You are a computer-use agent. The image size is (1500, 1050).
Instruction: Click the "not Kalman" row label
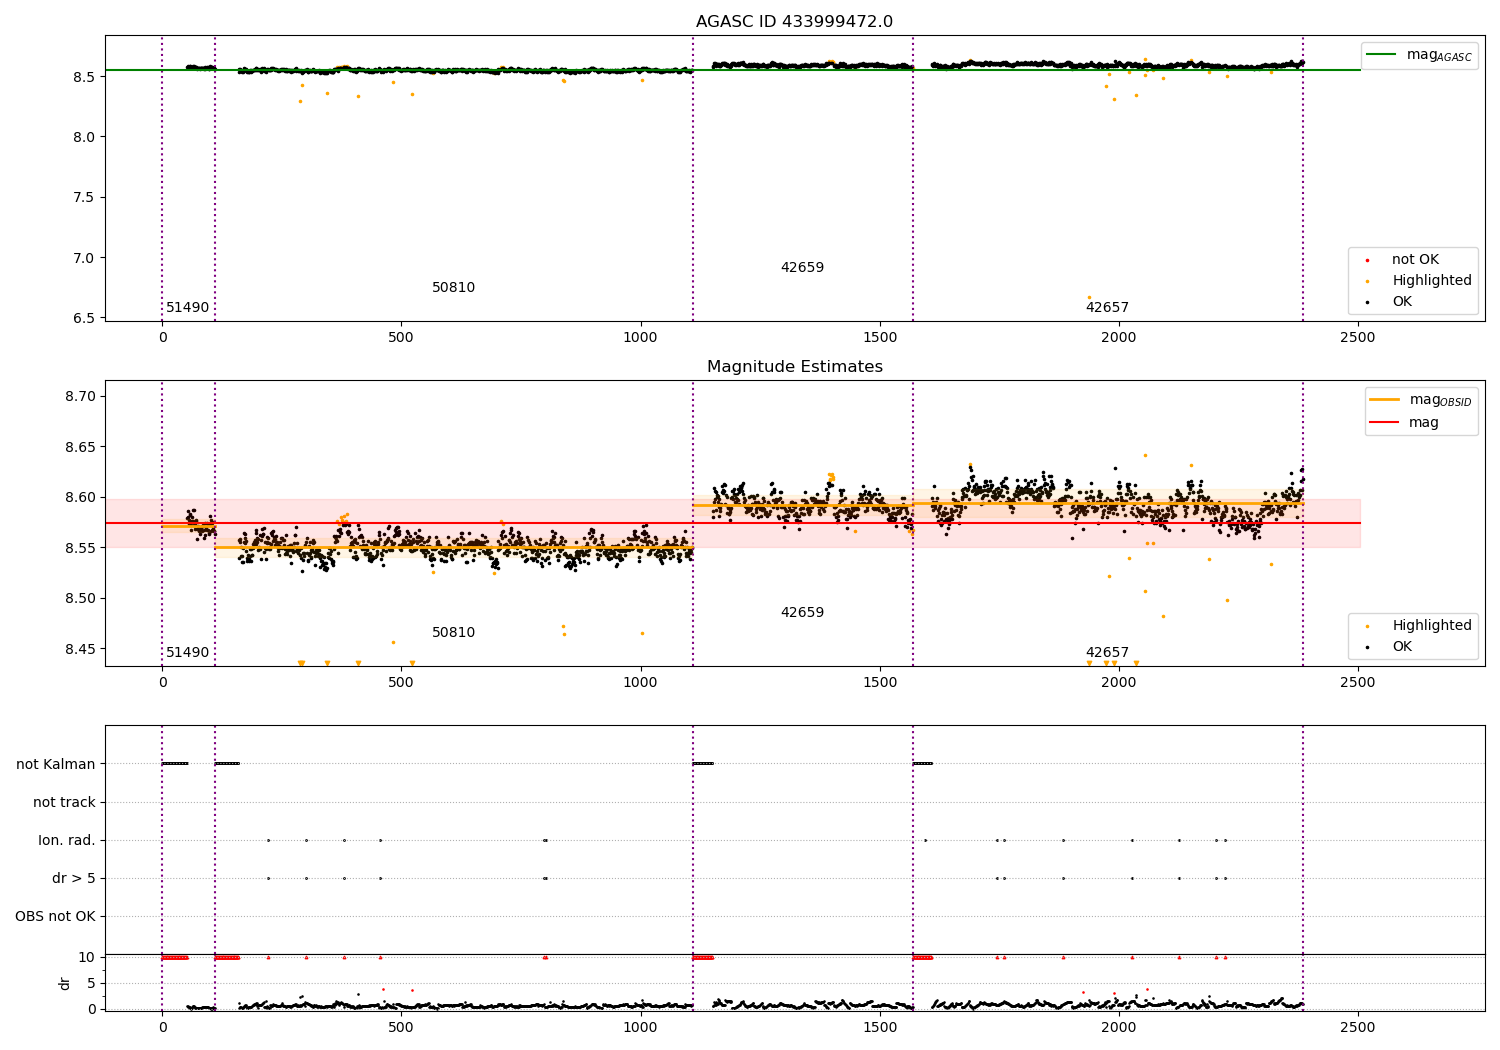(x=56, y=765)
